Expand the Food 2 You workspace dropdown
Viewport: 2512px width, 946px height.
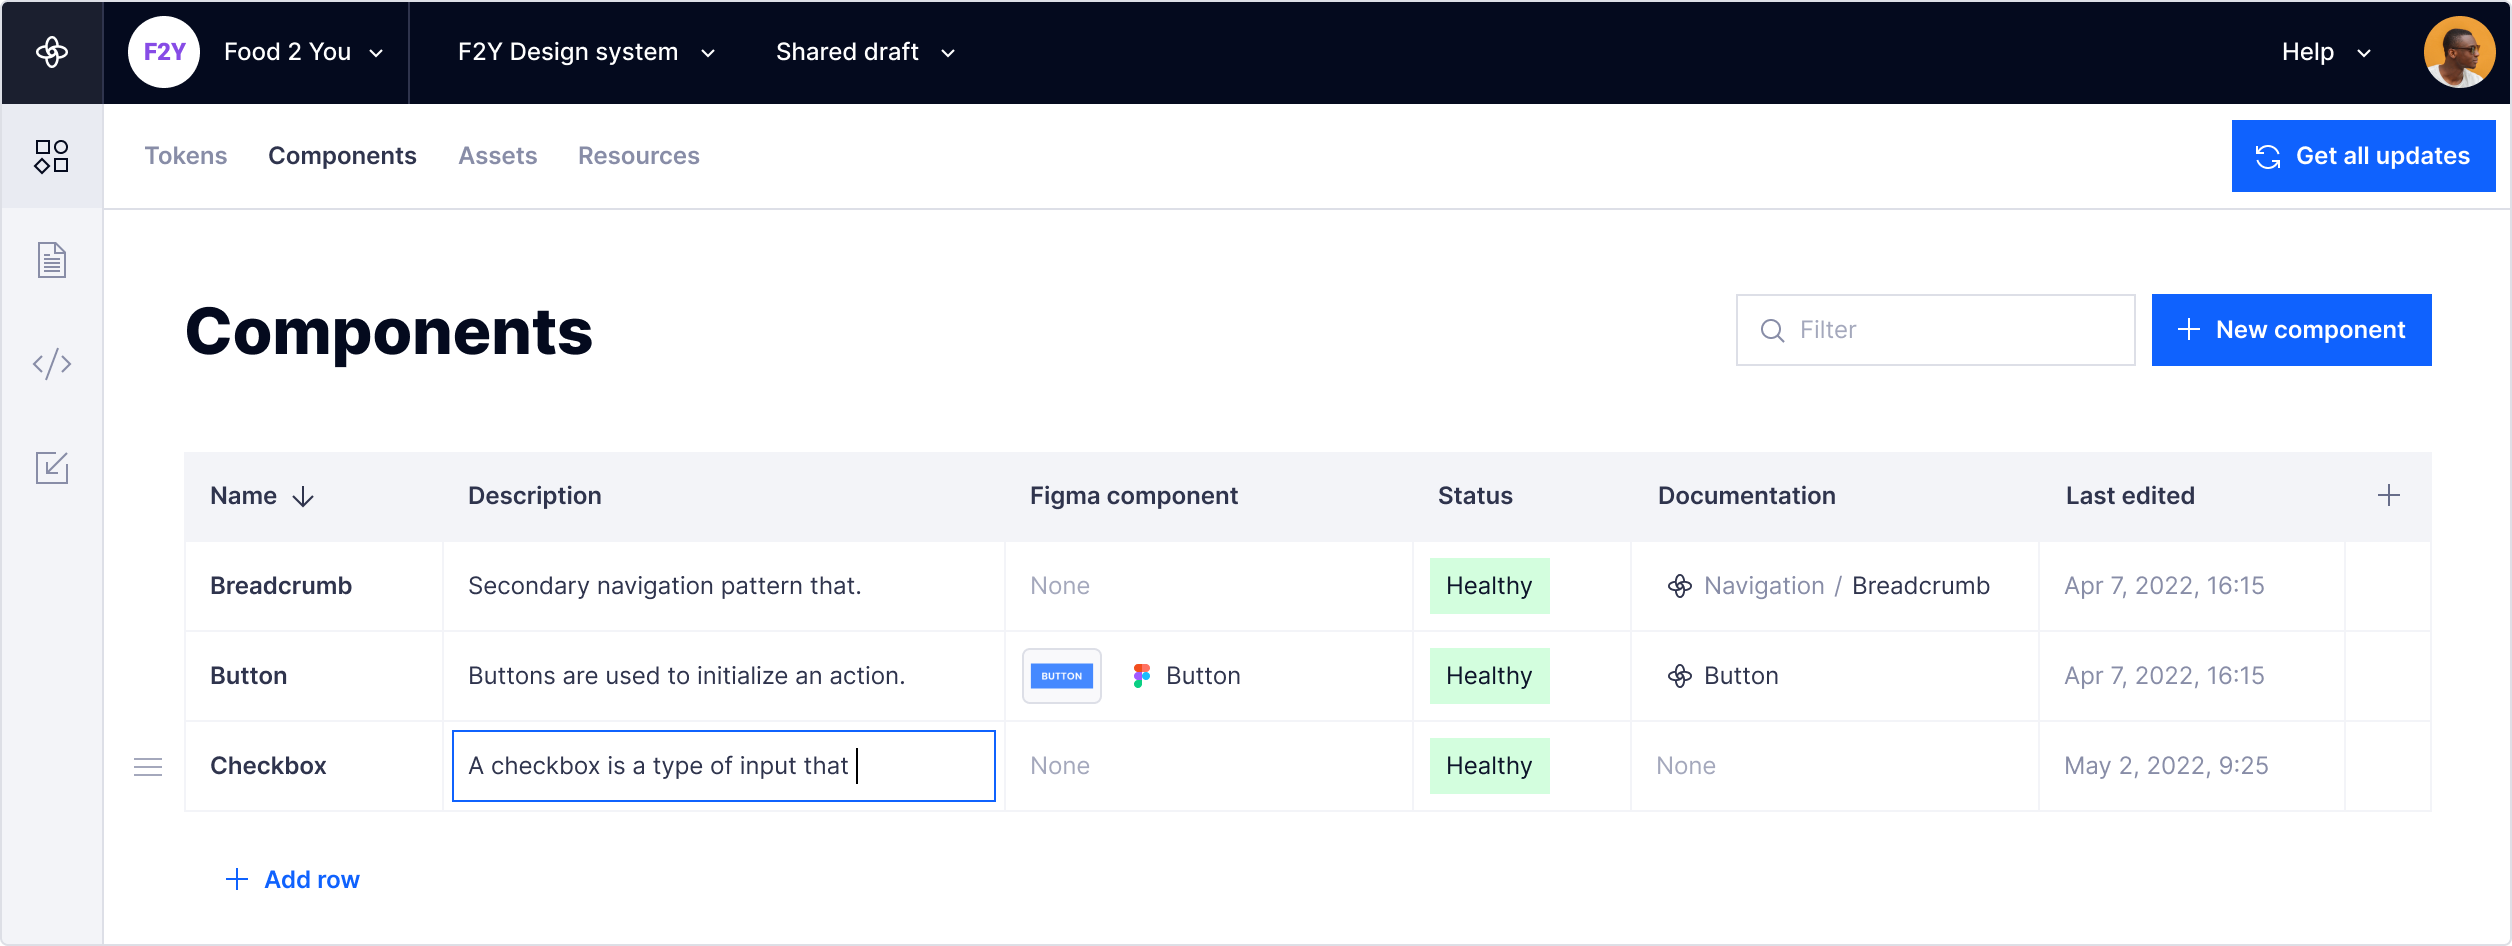[305, 52]
